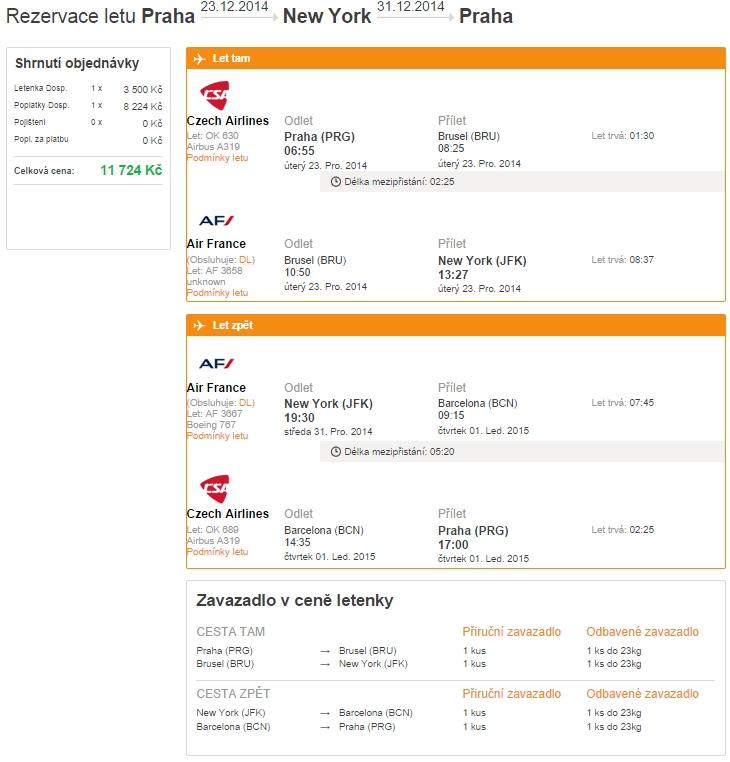View 'Podmínky letu' for flight OK 689

pos(217,552)
